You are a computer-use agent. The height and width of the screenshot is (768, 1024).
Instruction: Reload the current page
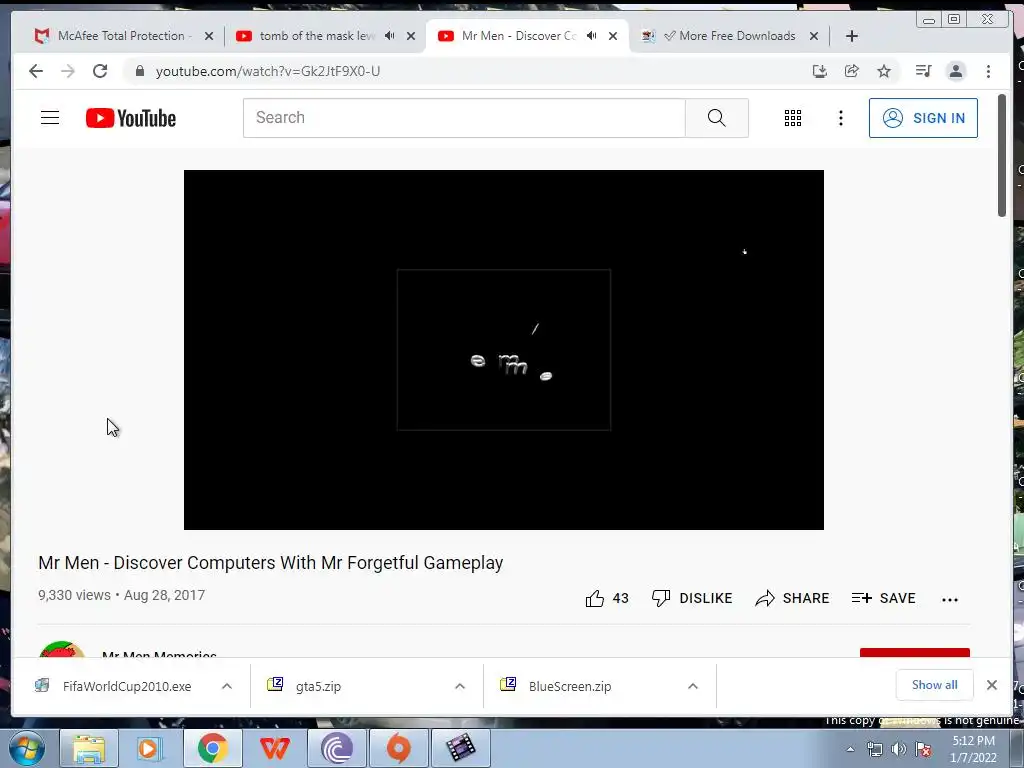coord(100,71)
